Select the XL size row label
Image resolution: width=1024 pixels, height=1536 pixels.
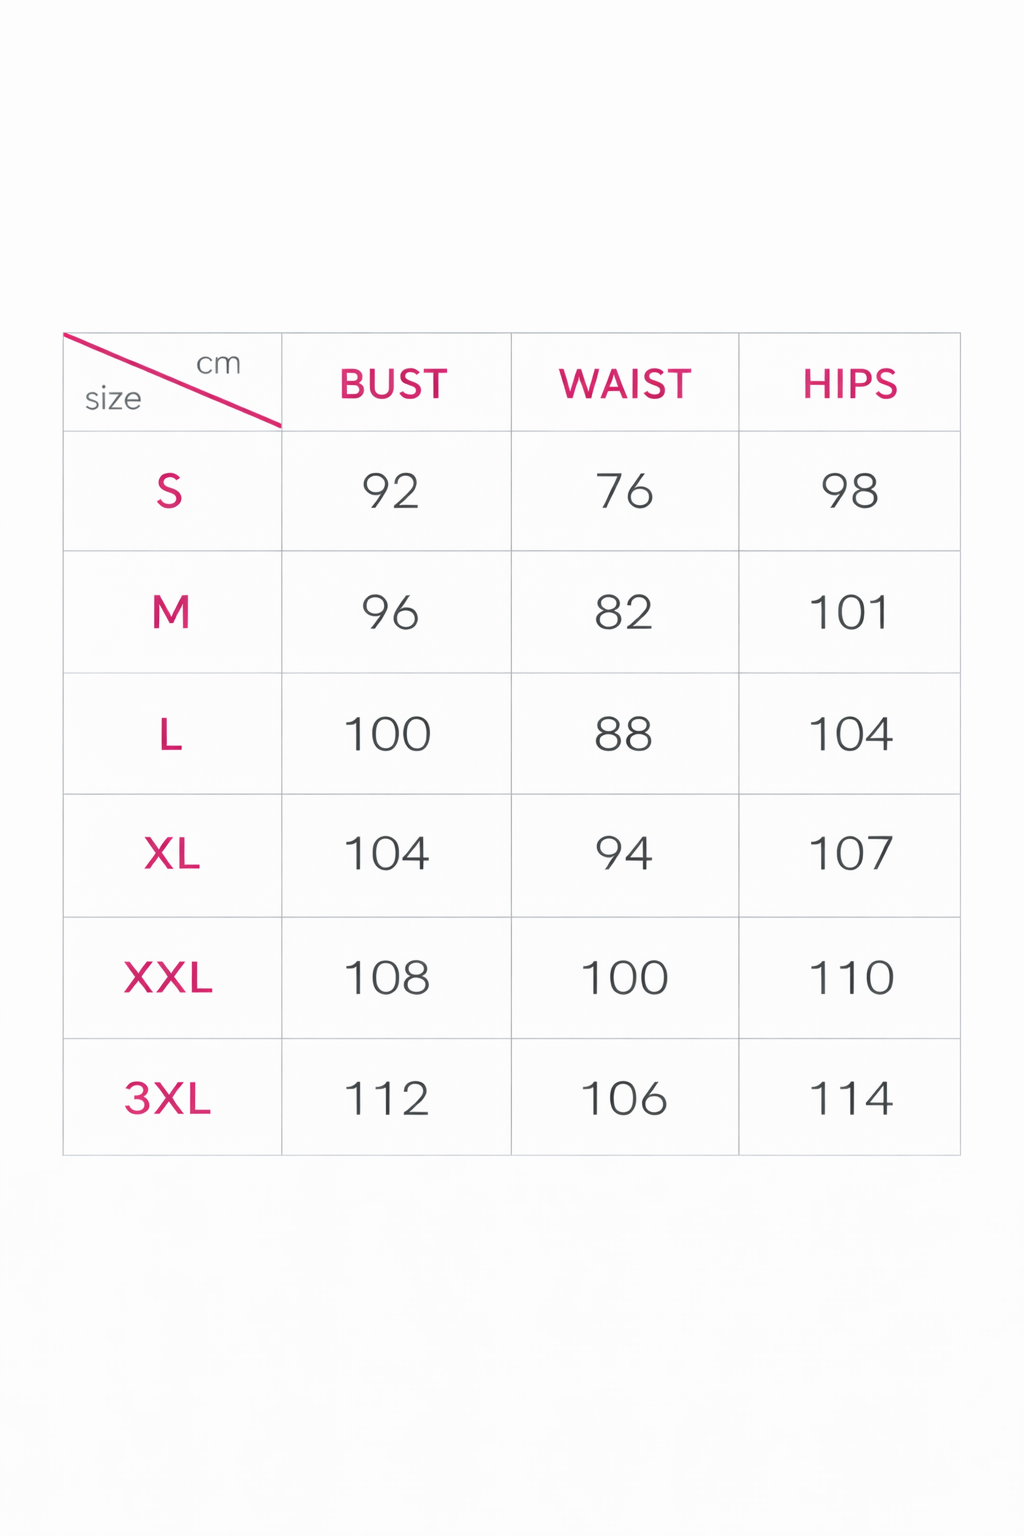[172, 854]
